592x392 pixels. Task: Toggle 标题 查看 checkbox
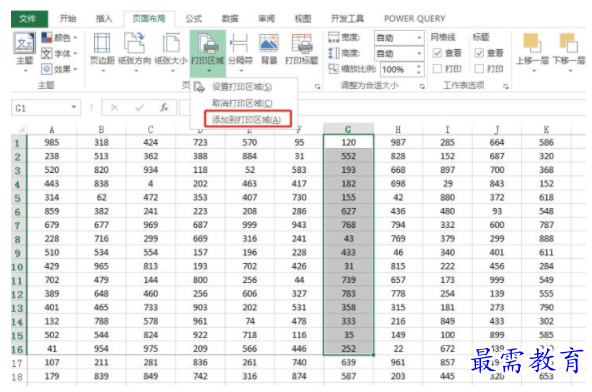pyautogui.click(x=479, y=53)
